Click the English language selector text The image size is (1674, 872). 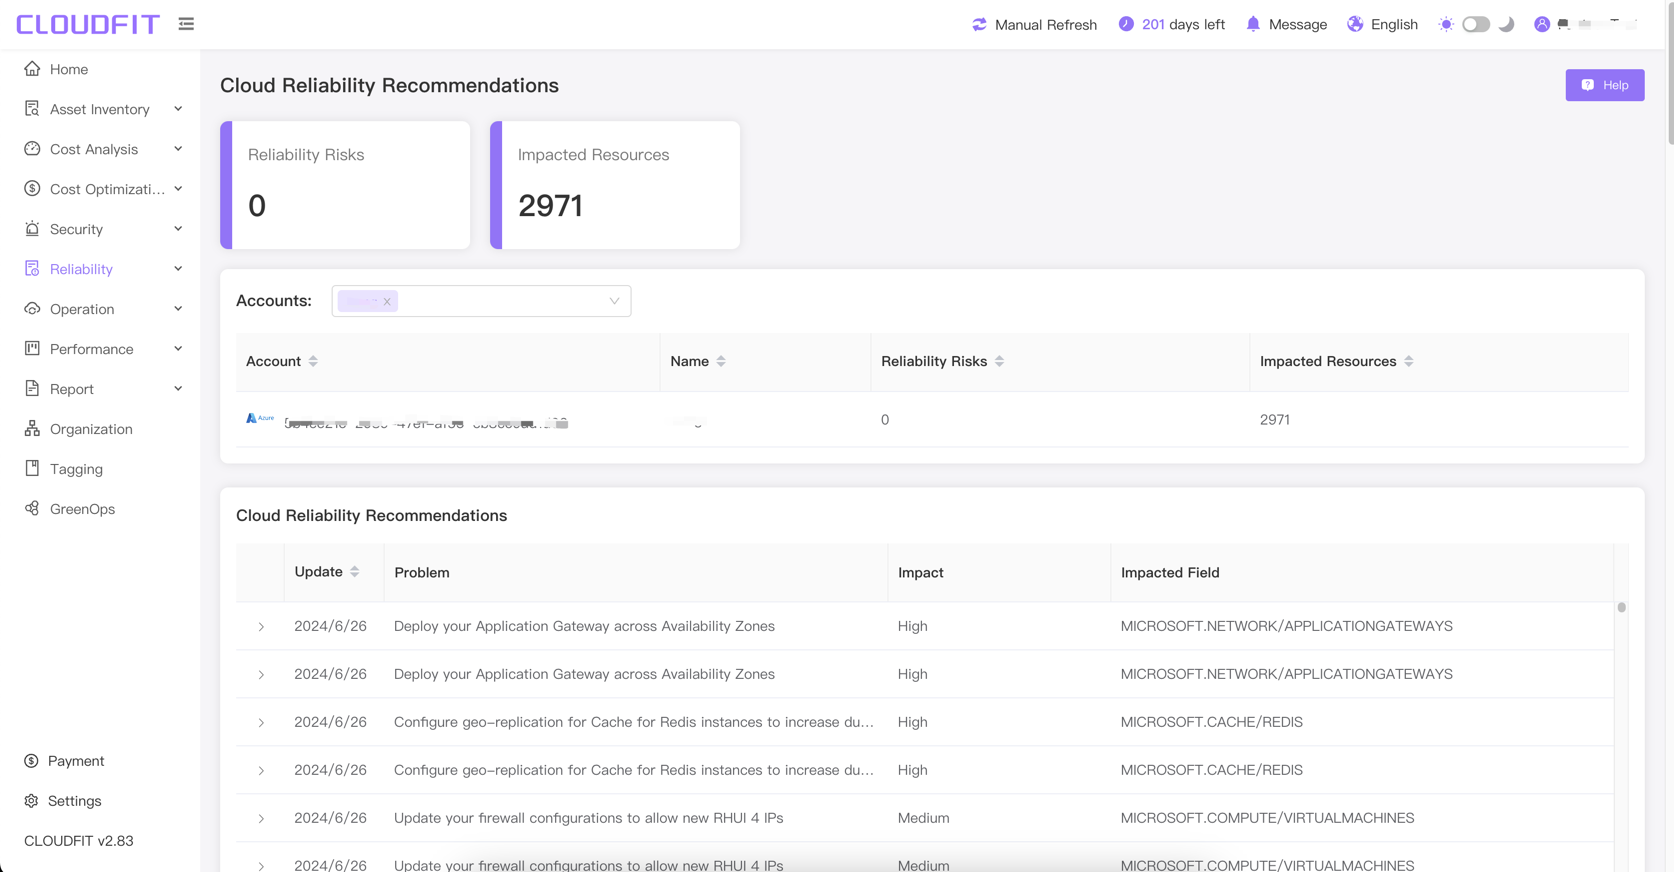coord(1394,24)
